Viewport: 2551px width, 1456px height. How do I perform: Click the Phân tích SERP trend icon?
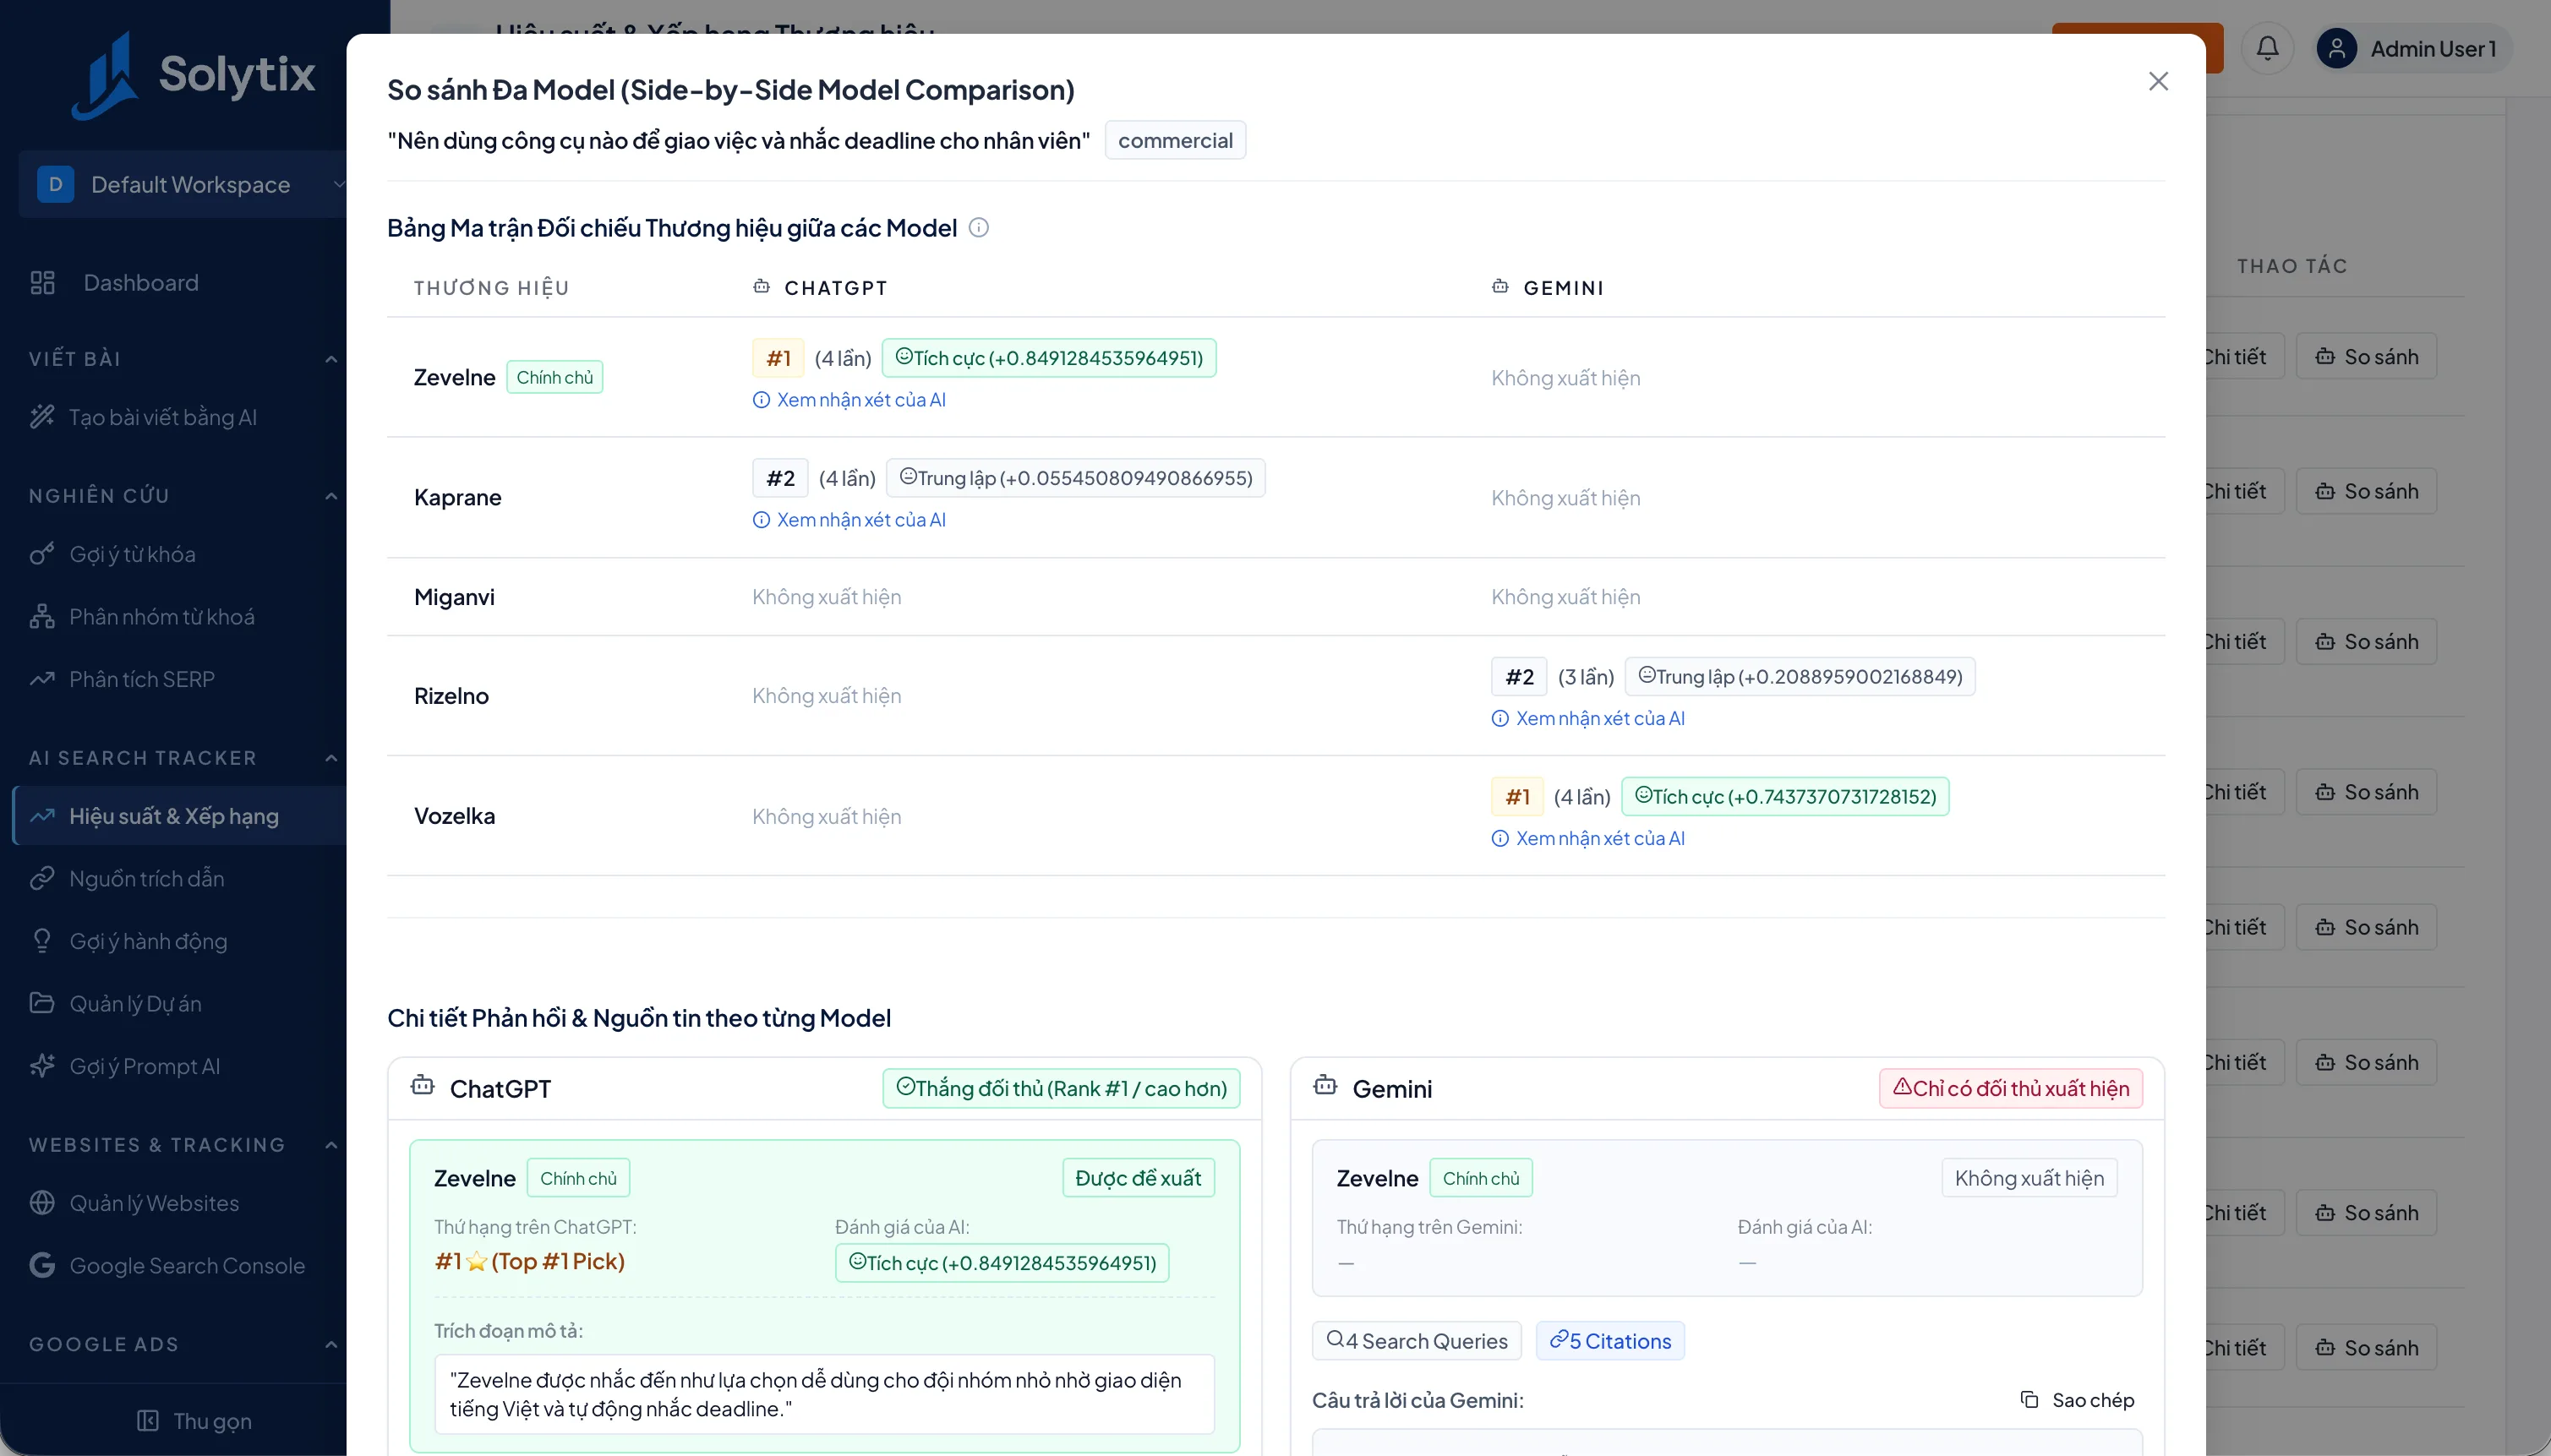click(42, 680)
